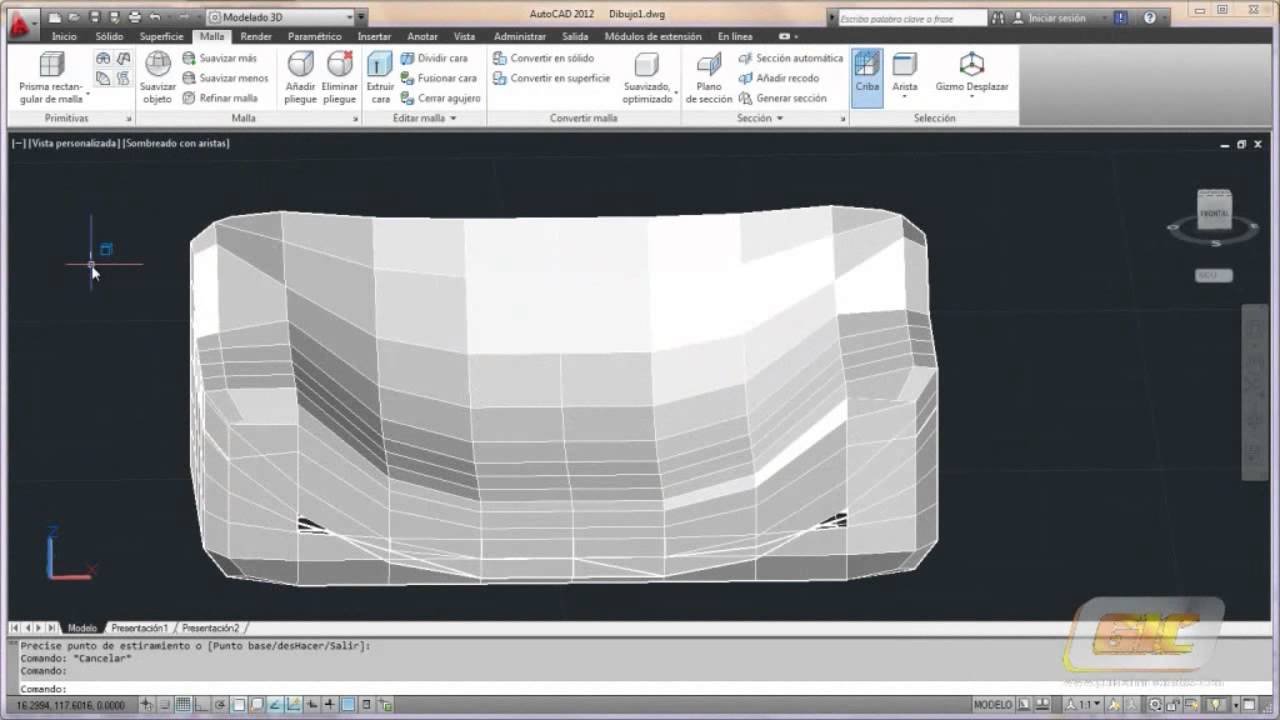Screen dimensions: 1280x720
Task: Switch to the Render ribbon tab
Action: tap(256, 36)
